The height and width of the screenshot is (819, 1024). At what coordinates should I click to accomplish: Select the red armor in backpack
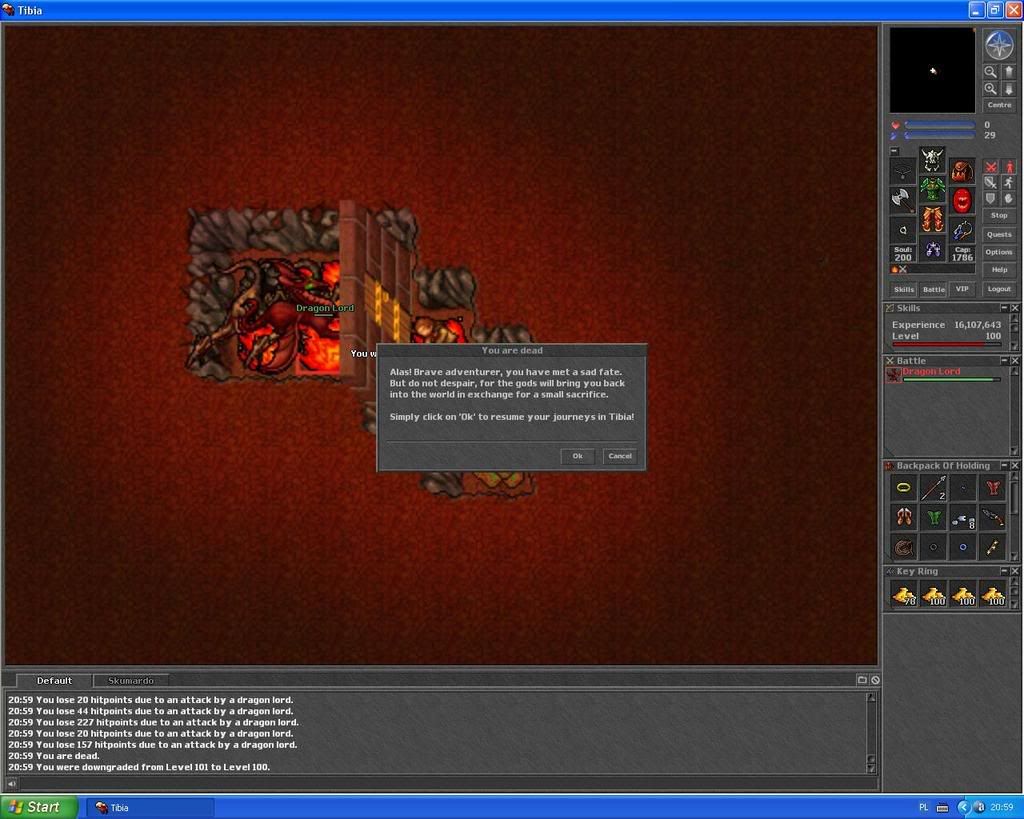(993, 487)
